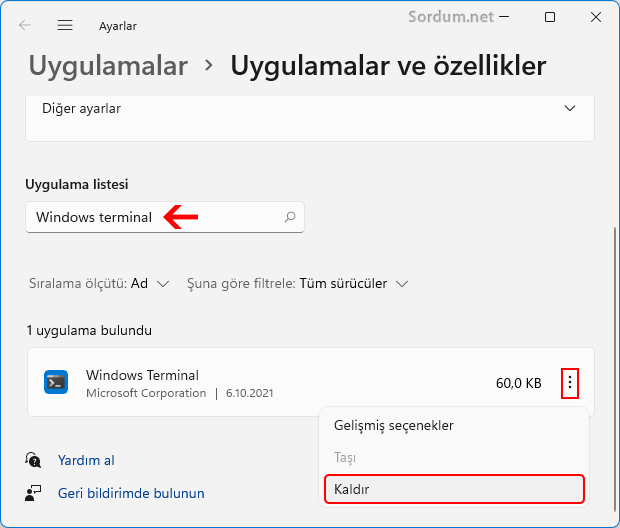Open Geri bildirimde bulunun link
Screen dimensions: 620x528
(x=131, y=493)
